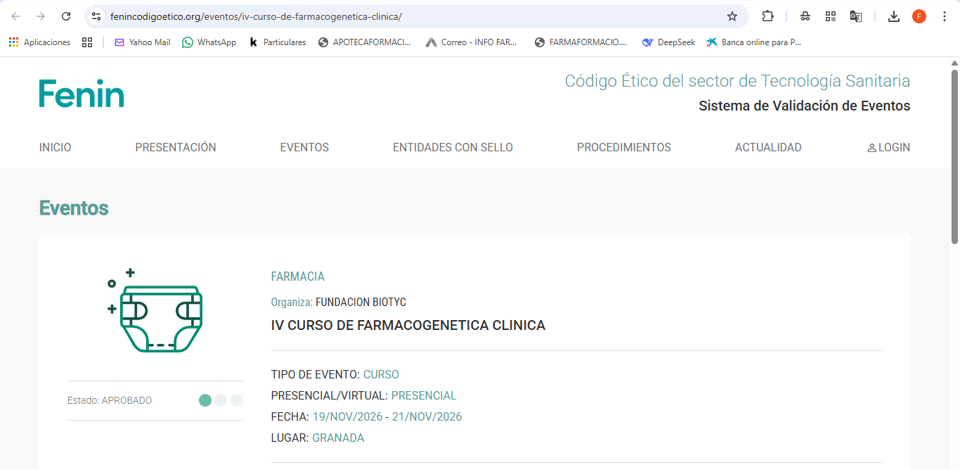
Task: Open the QR code extension icon
Action: [x=830, y=16]
